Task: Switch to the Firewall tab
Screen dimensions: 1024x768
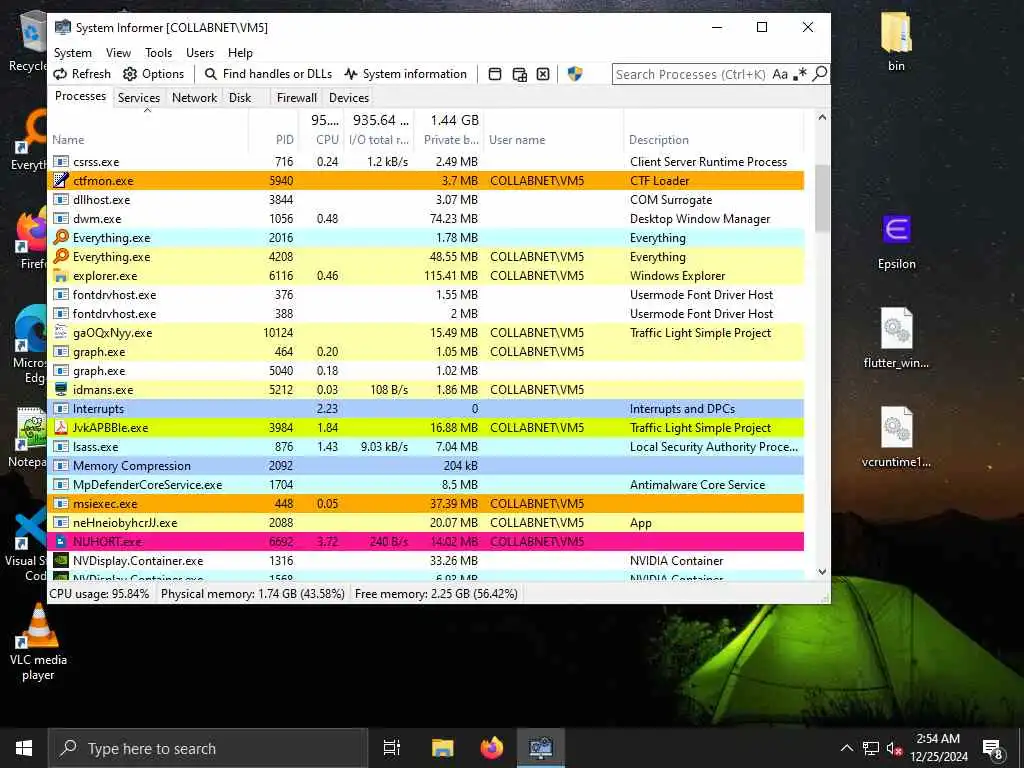Action: point(296,97)
